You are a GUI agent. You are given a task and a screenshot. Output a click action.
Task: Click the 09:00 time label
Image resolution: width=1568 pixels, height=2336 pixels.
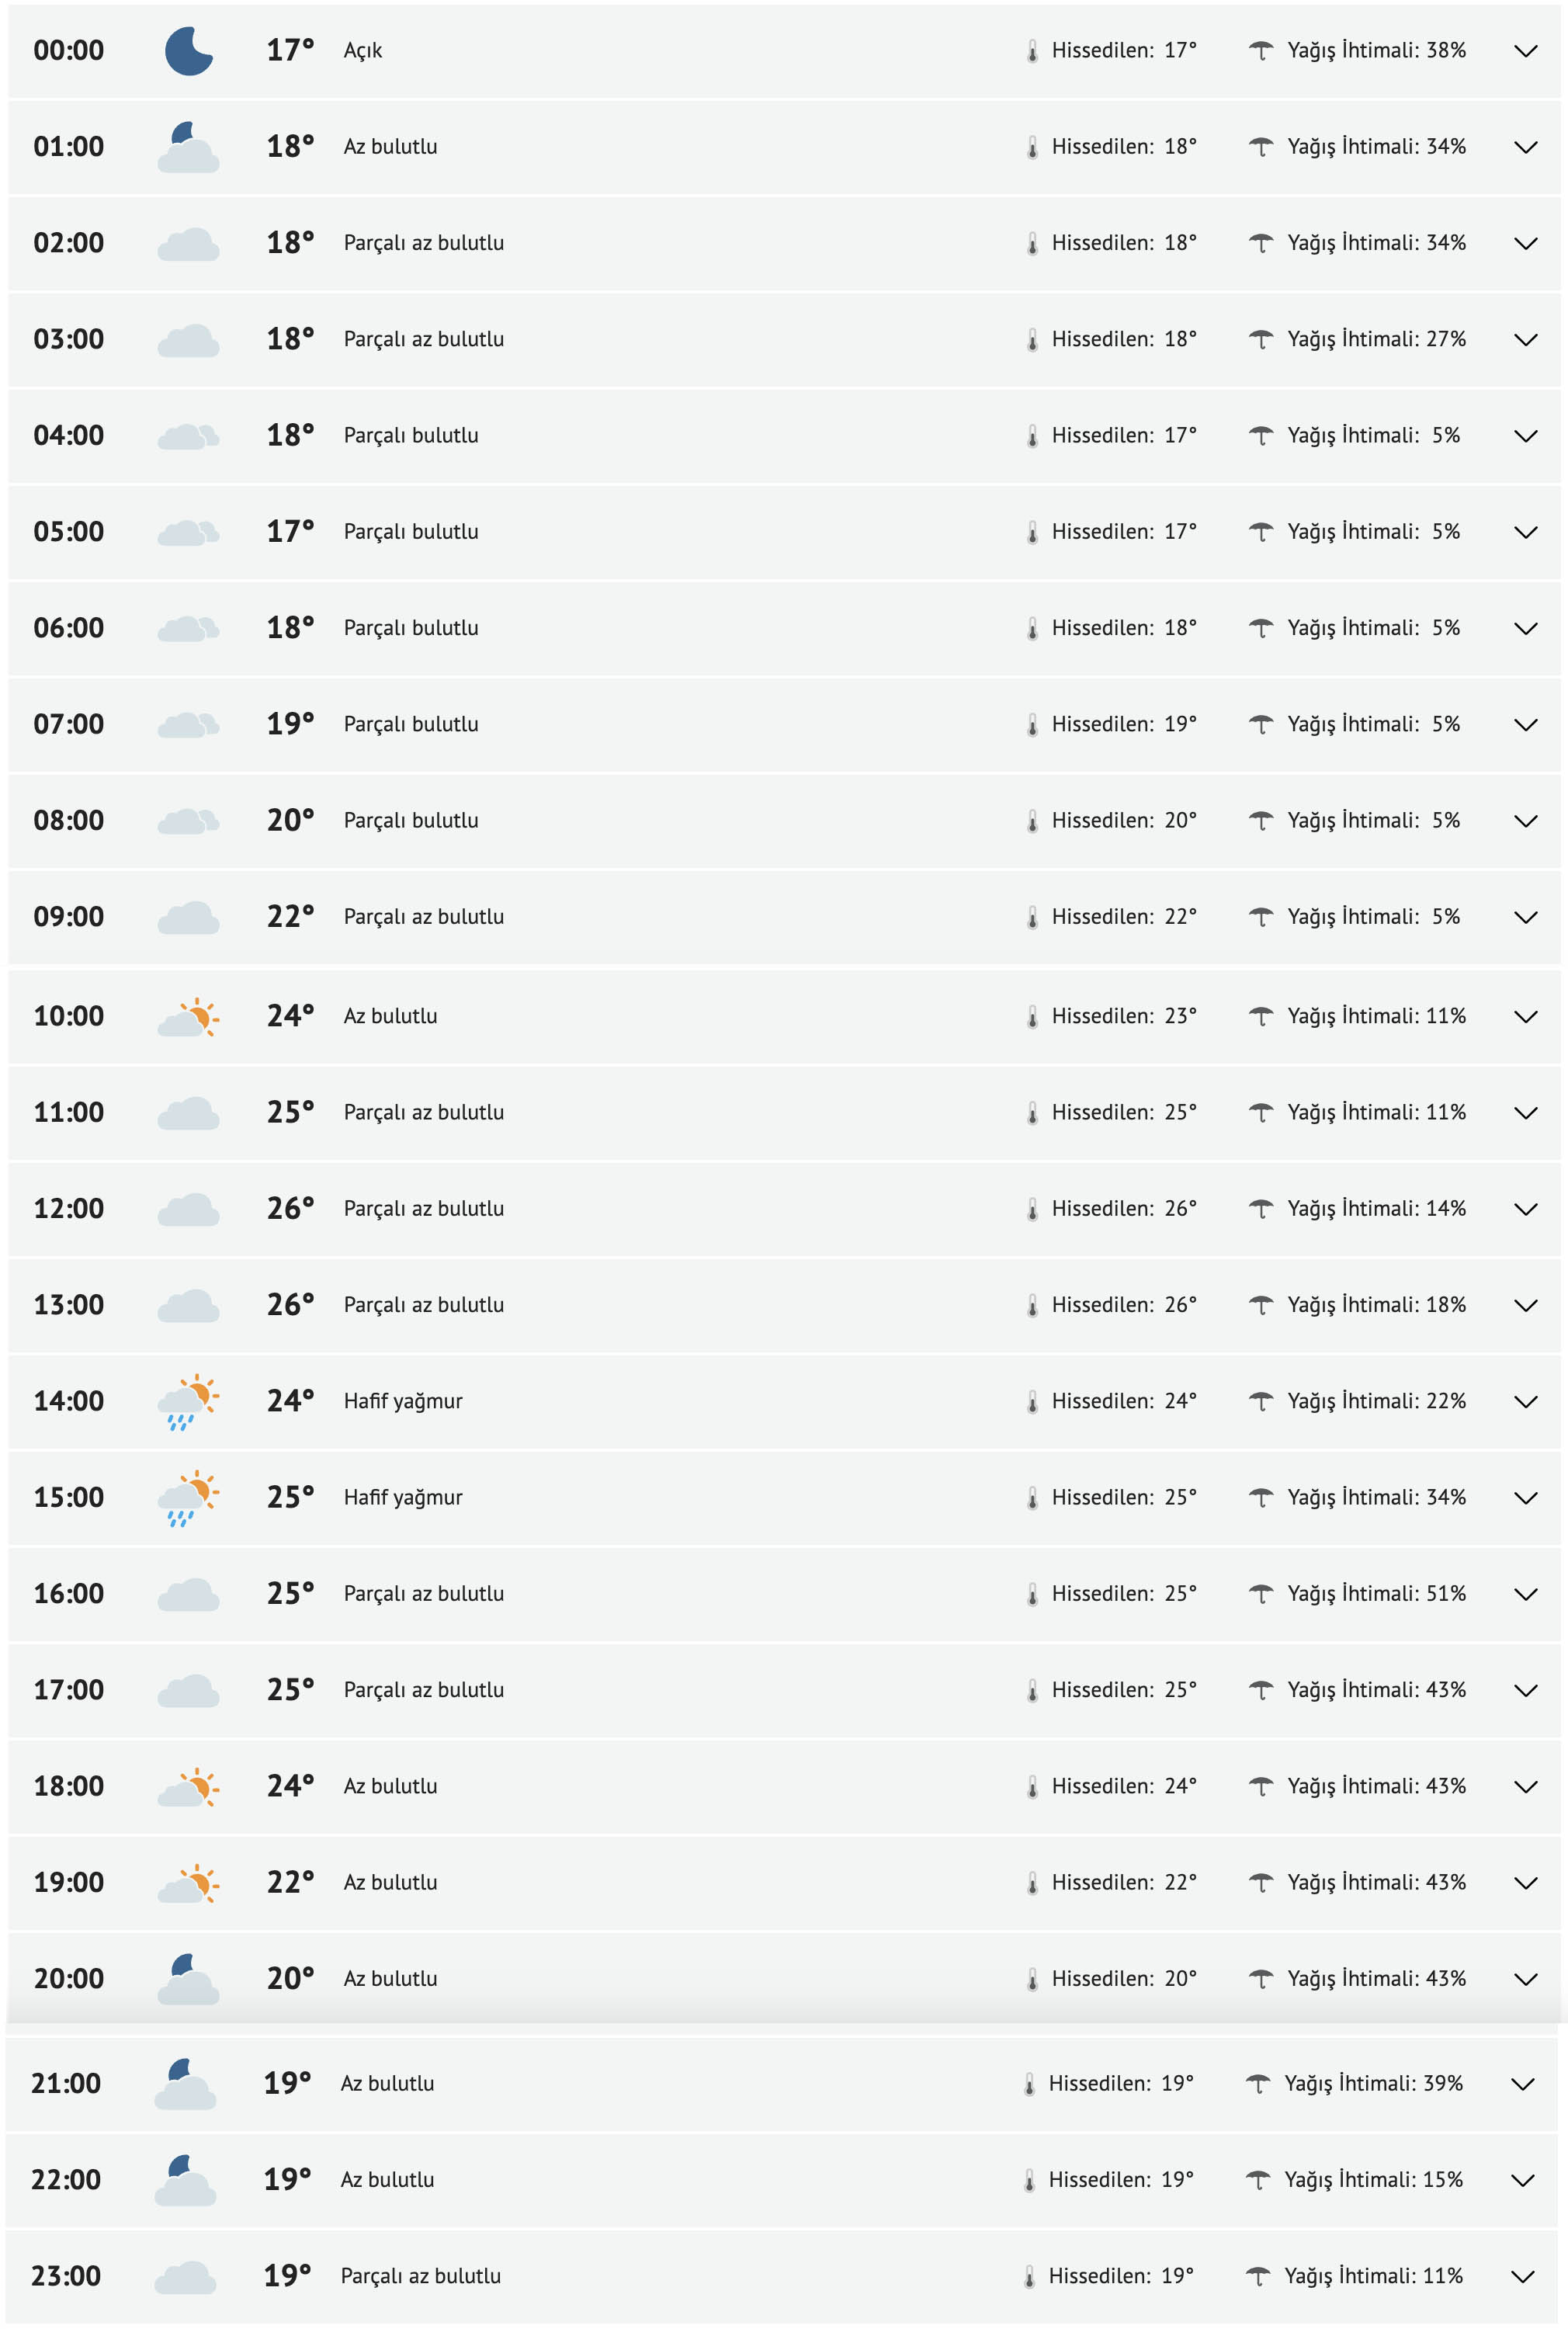[69, 917]
